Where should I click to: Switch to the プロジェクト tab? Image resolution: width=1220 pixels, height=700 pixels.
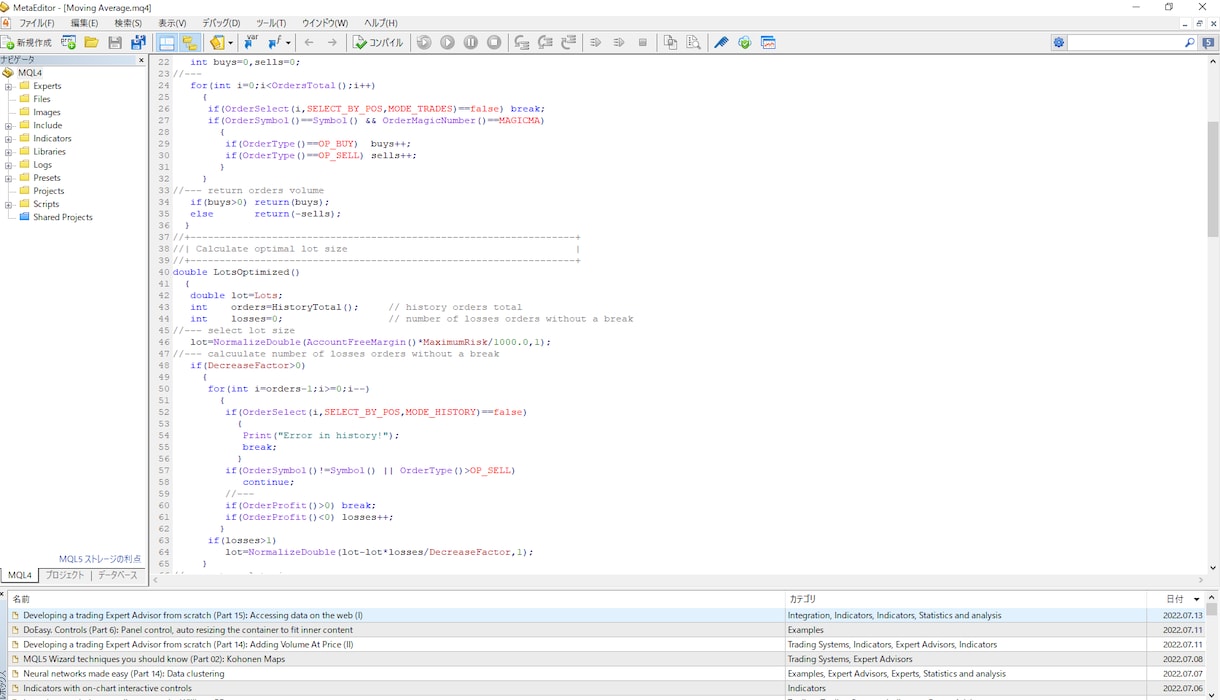tap(65, 576)
